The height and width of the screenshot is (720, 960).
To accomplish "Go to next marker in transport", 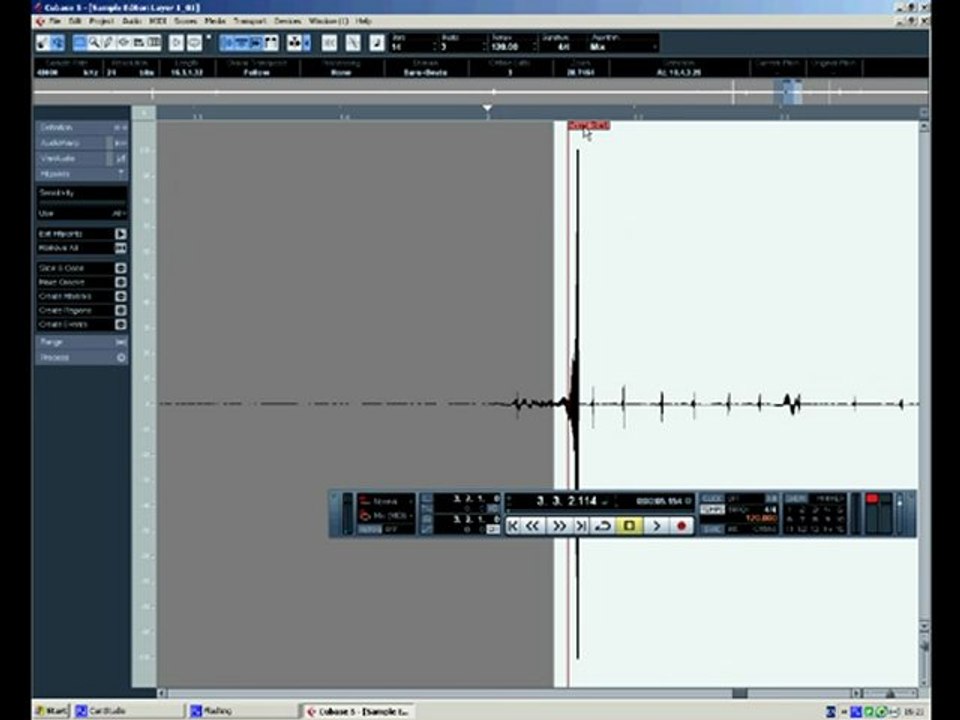I will point(581,526).
